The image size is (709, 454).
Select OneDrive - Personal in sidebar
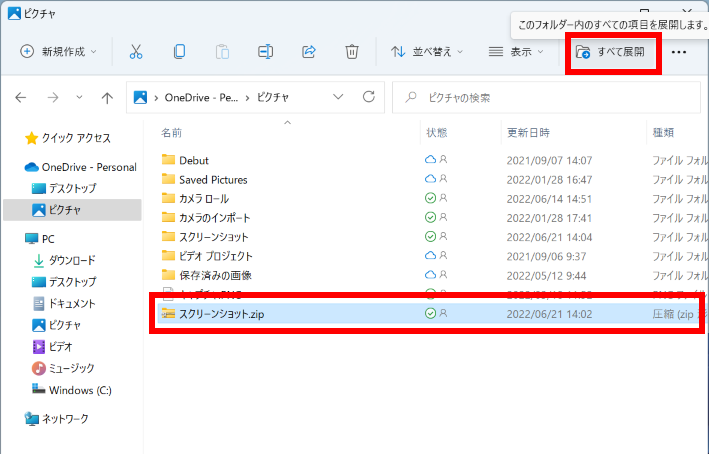80,167
